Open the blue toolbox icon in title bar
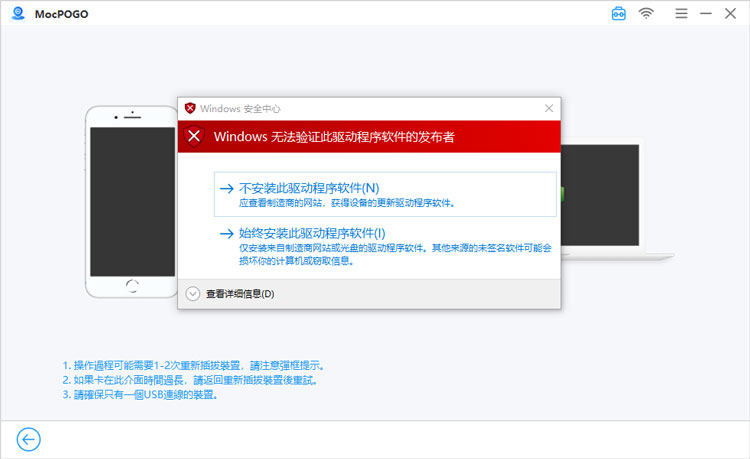This screenshot has height=459, width=750. pyautogui.click(x=619, y=13)
